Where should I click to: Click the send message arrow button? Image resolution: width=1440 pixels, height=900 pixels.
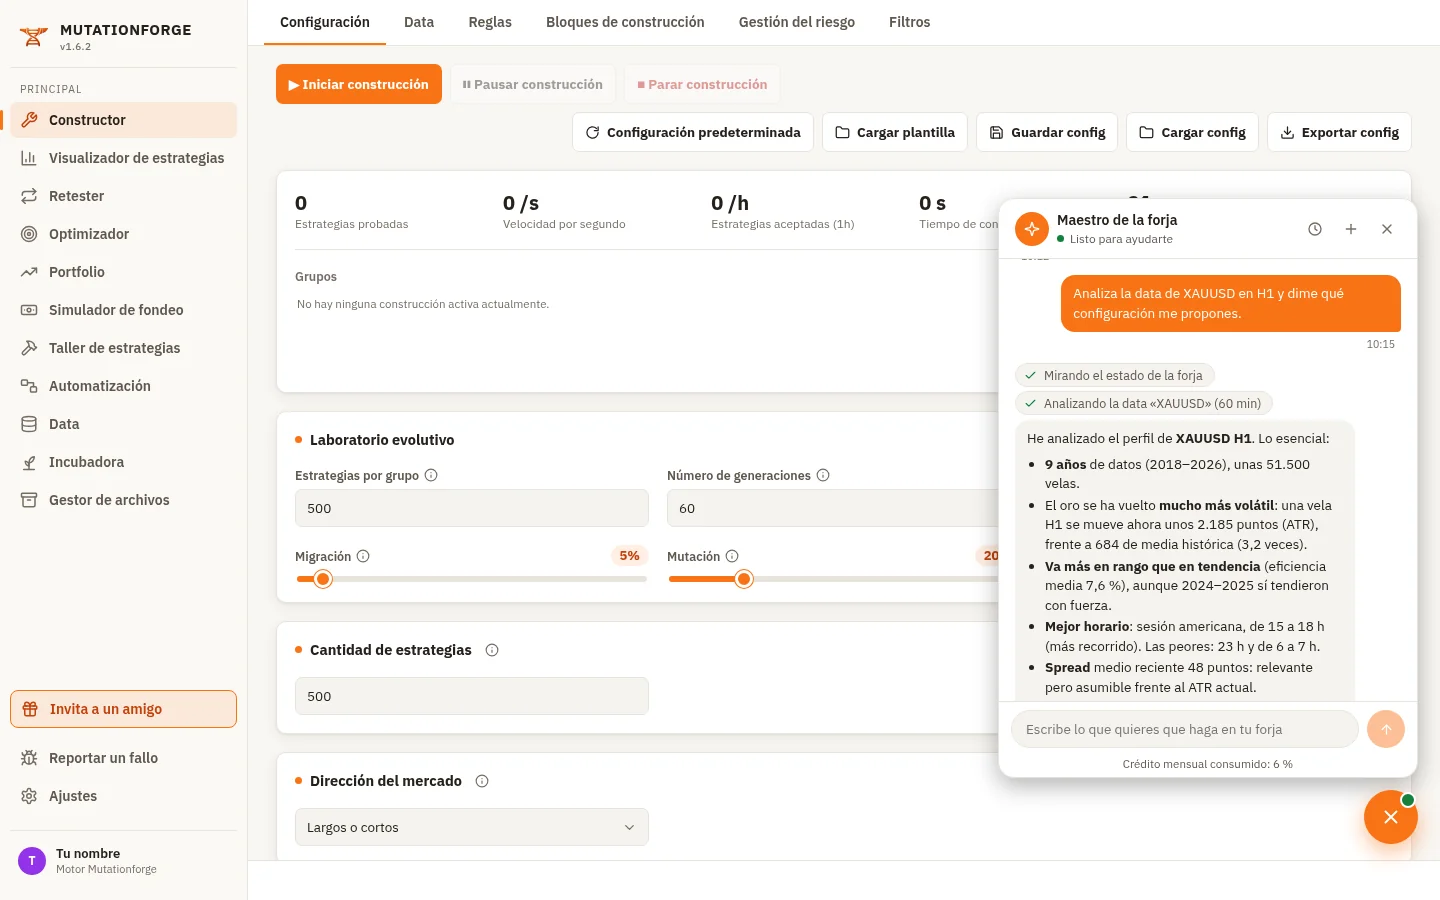pos(1386,729)
